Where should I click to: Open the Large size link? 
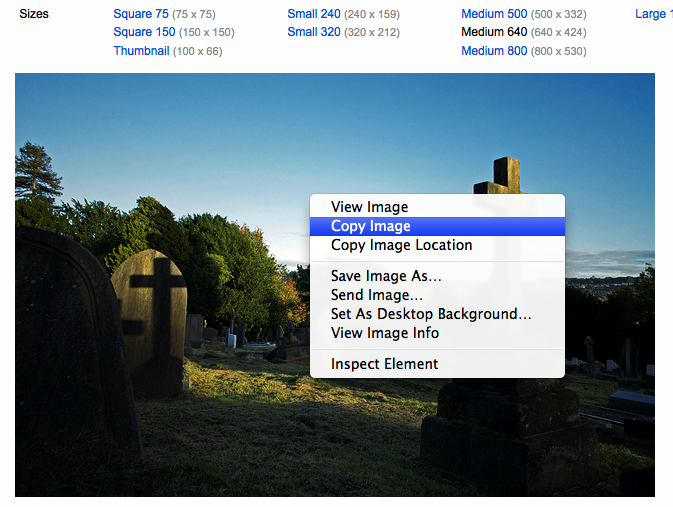pos(654,14)
